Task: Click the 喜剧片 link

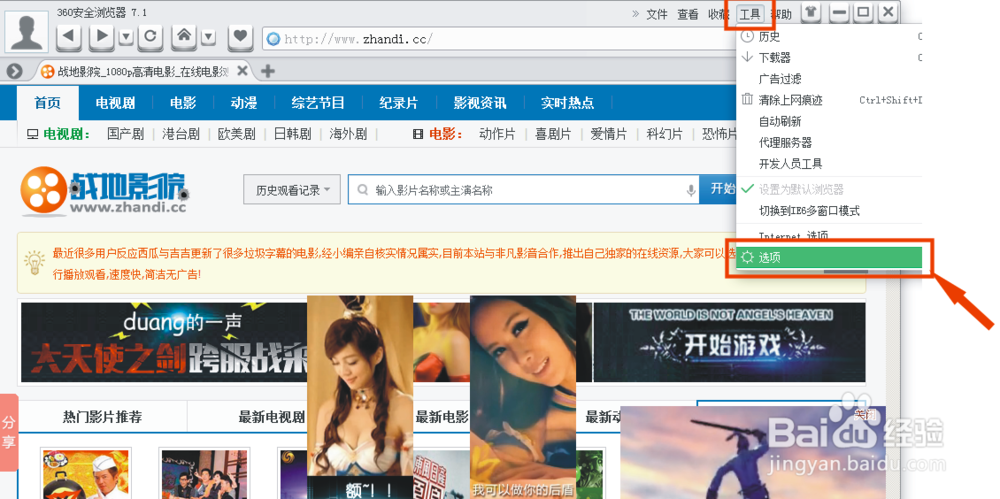Action: 553,134
